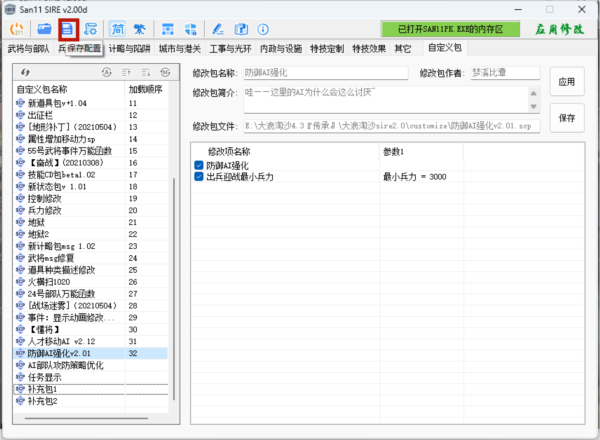Open the save-as settings gear icon

click(x=91, y=29)
